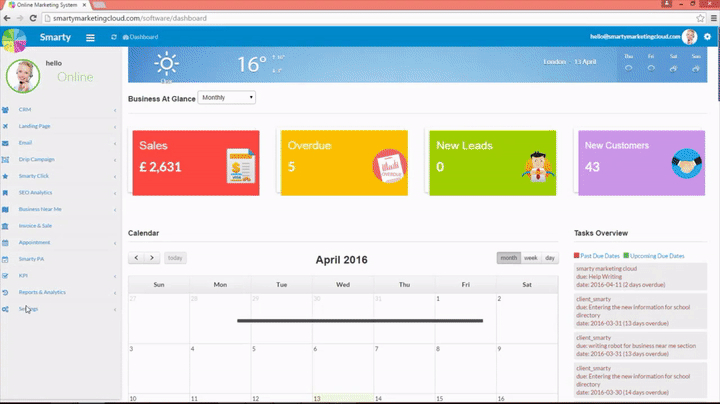Switch the calendar to day view
Viewport: 720px width, 404px height.
550,258
